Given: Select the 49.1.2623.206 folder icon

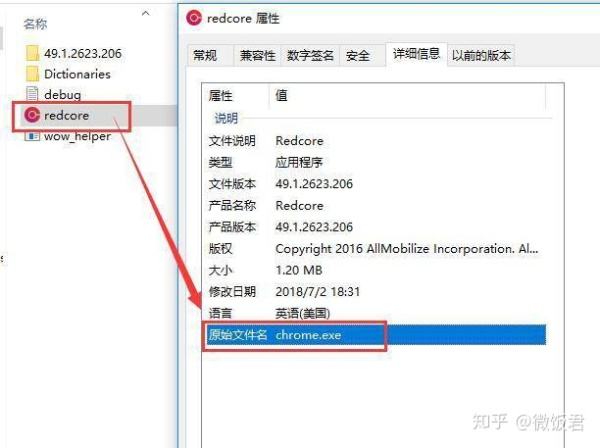Looking at the screenshot, I should pyautogui.click(x=32, y=53).
